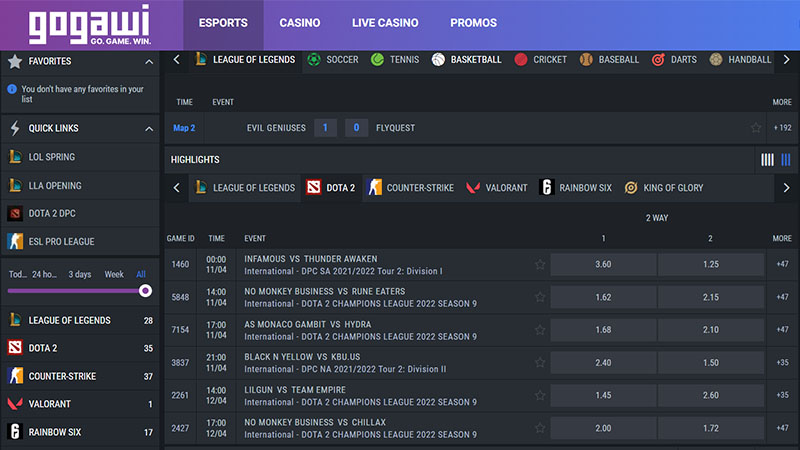This screenshot has height=450, width=800.
Task: Switch to four-column odds view
Action: 767,160
